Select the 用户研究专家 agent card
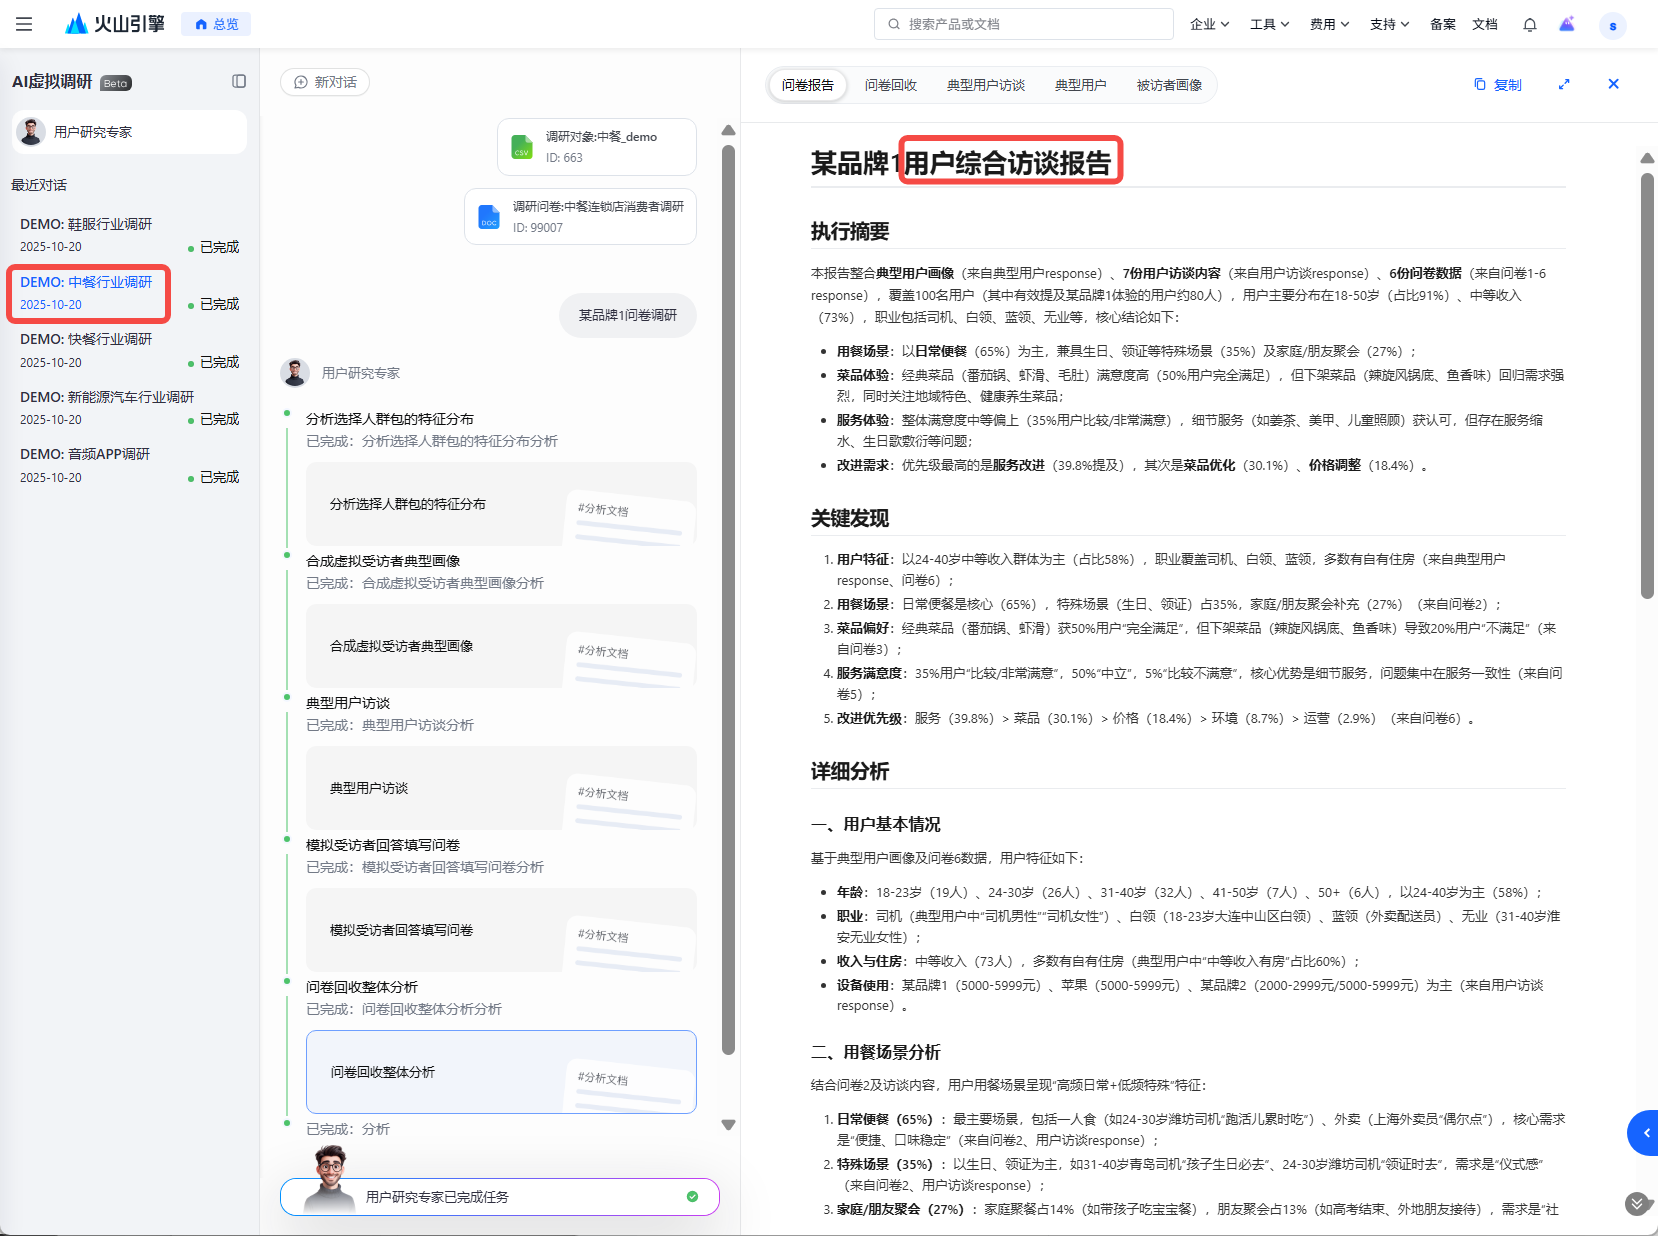The image size is (1658, 1236). 130,132
